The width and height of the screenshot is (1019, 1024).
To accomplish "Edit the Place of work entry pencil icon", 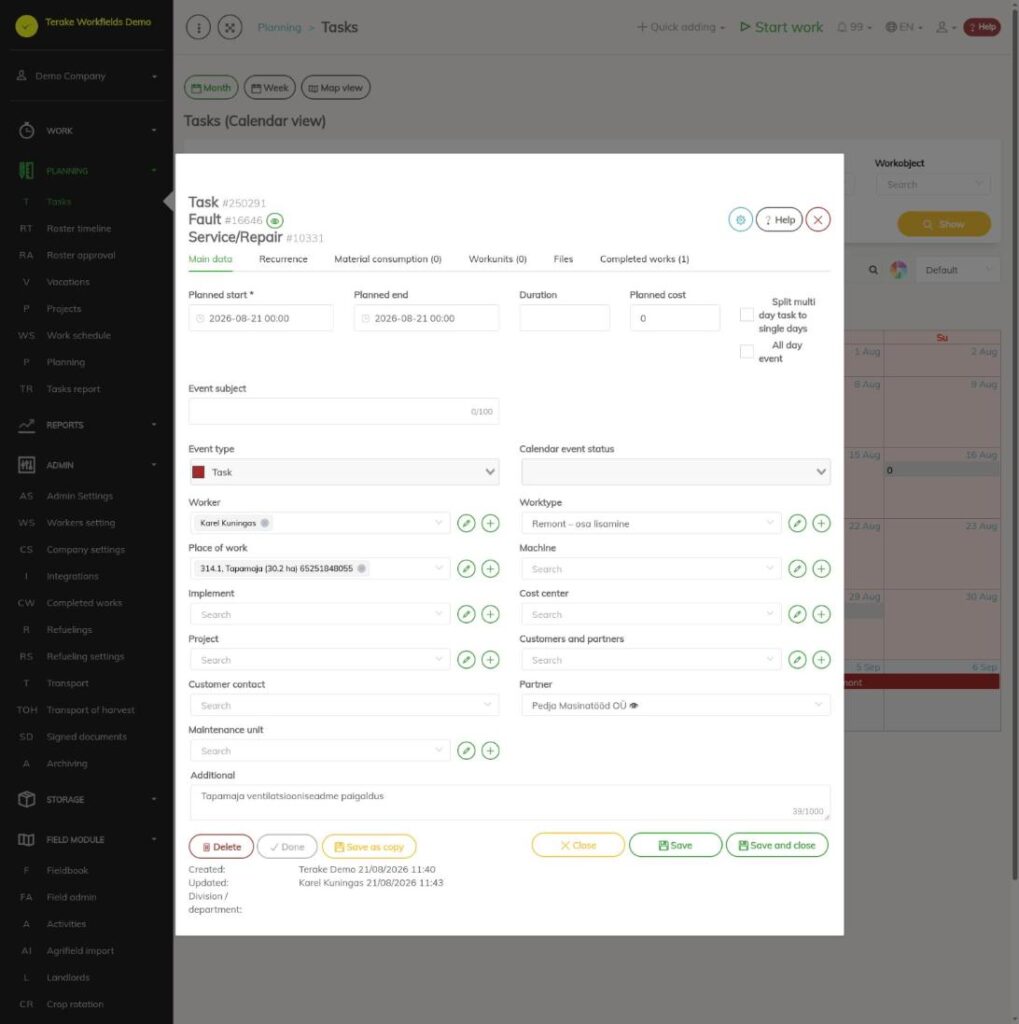I will (466, 569).
